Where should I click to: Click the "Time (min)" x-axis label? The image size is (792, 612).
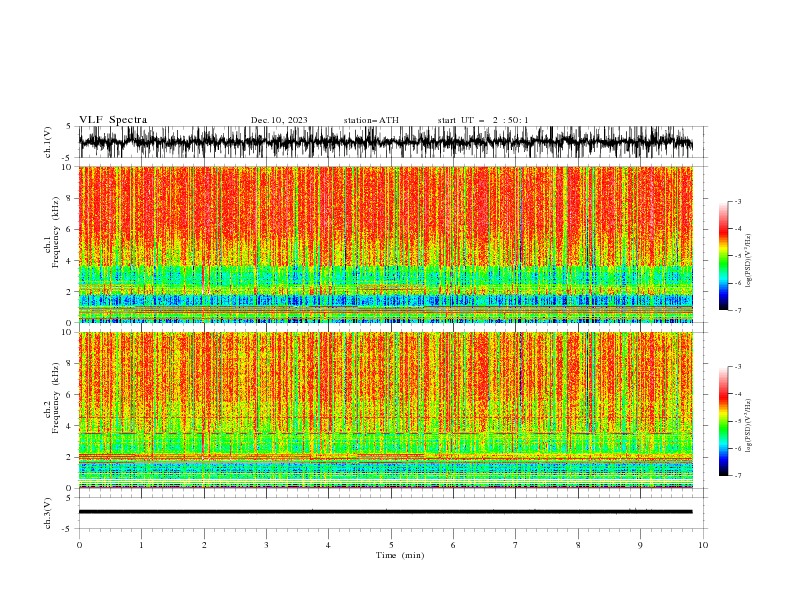400,555
